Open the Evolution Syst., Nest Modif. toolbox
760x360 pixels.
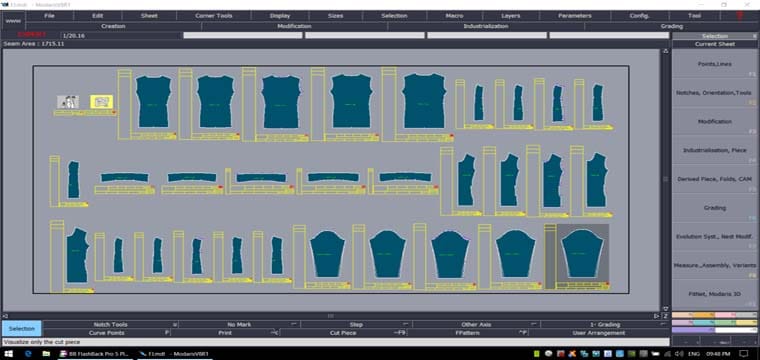(x=715, y=236)
